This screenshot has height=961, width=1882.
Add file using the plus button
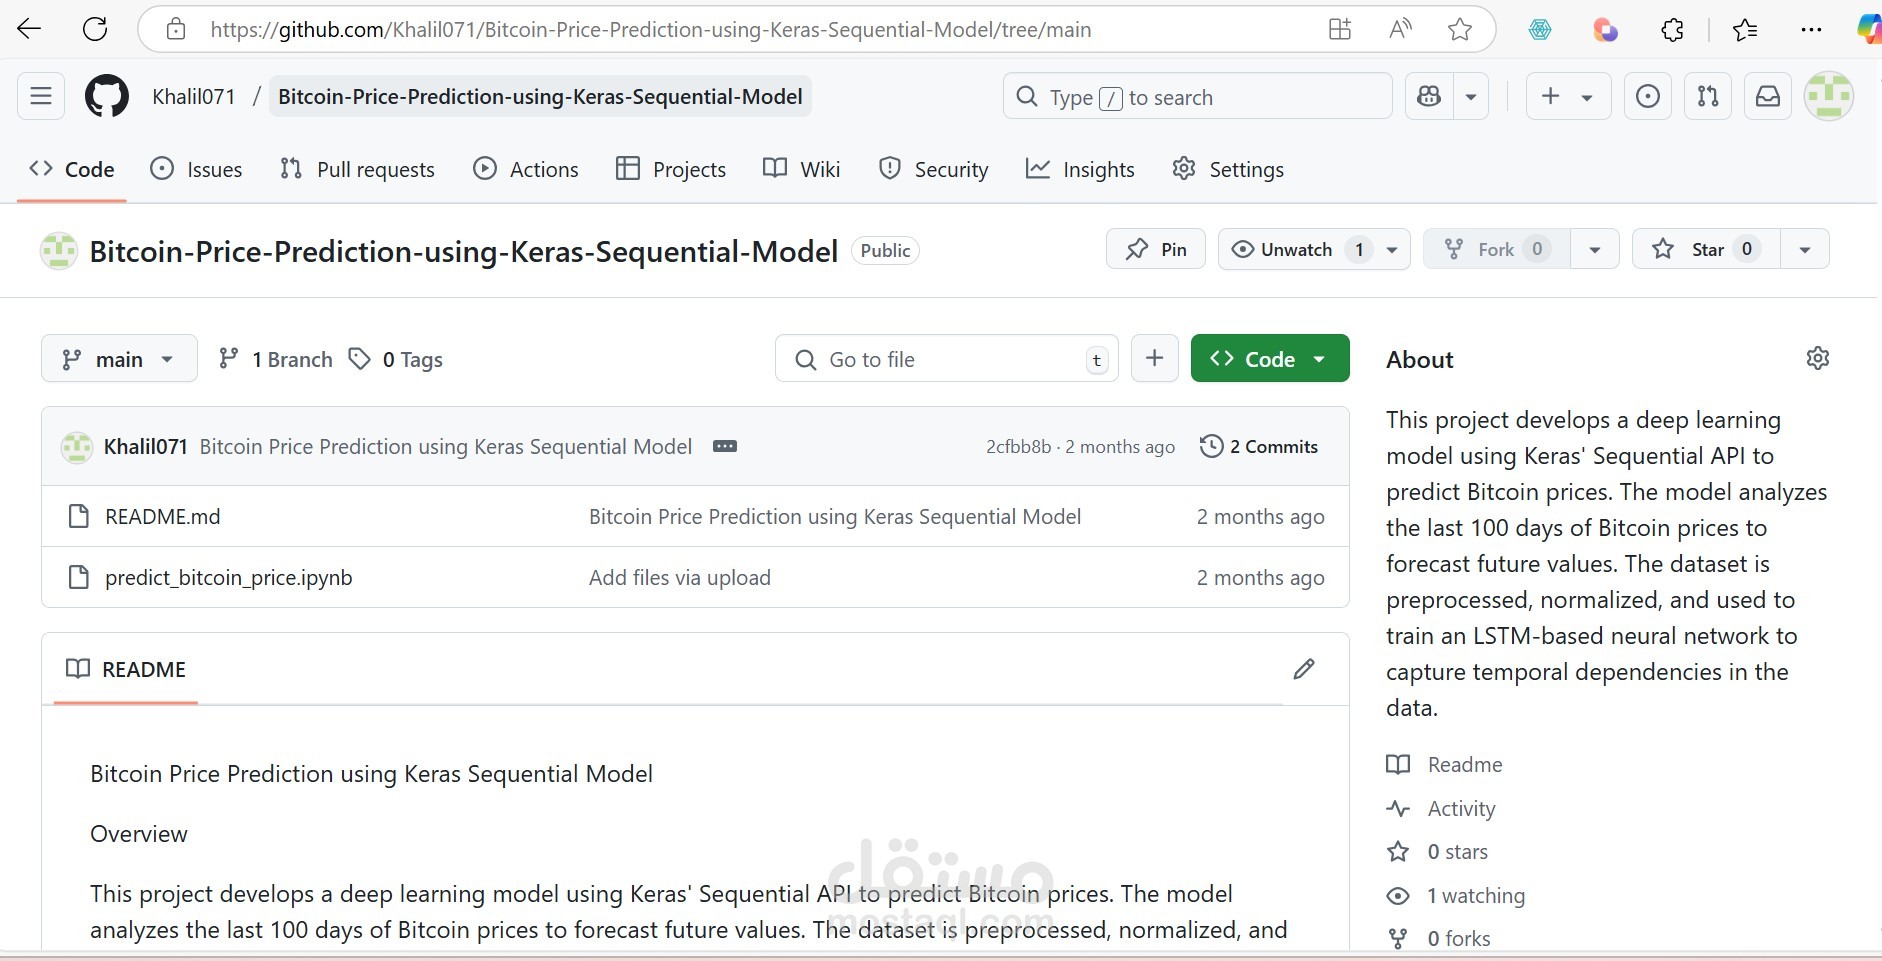click(1154, 358)
